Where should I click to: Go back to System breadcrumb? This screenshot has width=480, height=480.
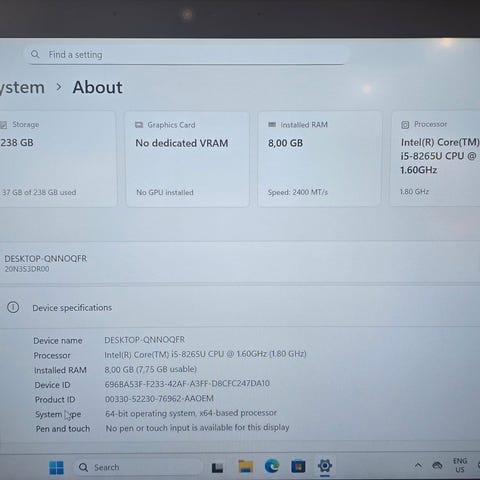pos(22,87)
